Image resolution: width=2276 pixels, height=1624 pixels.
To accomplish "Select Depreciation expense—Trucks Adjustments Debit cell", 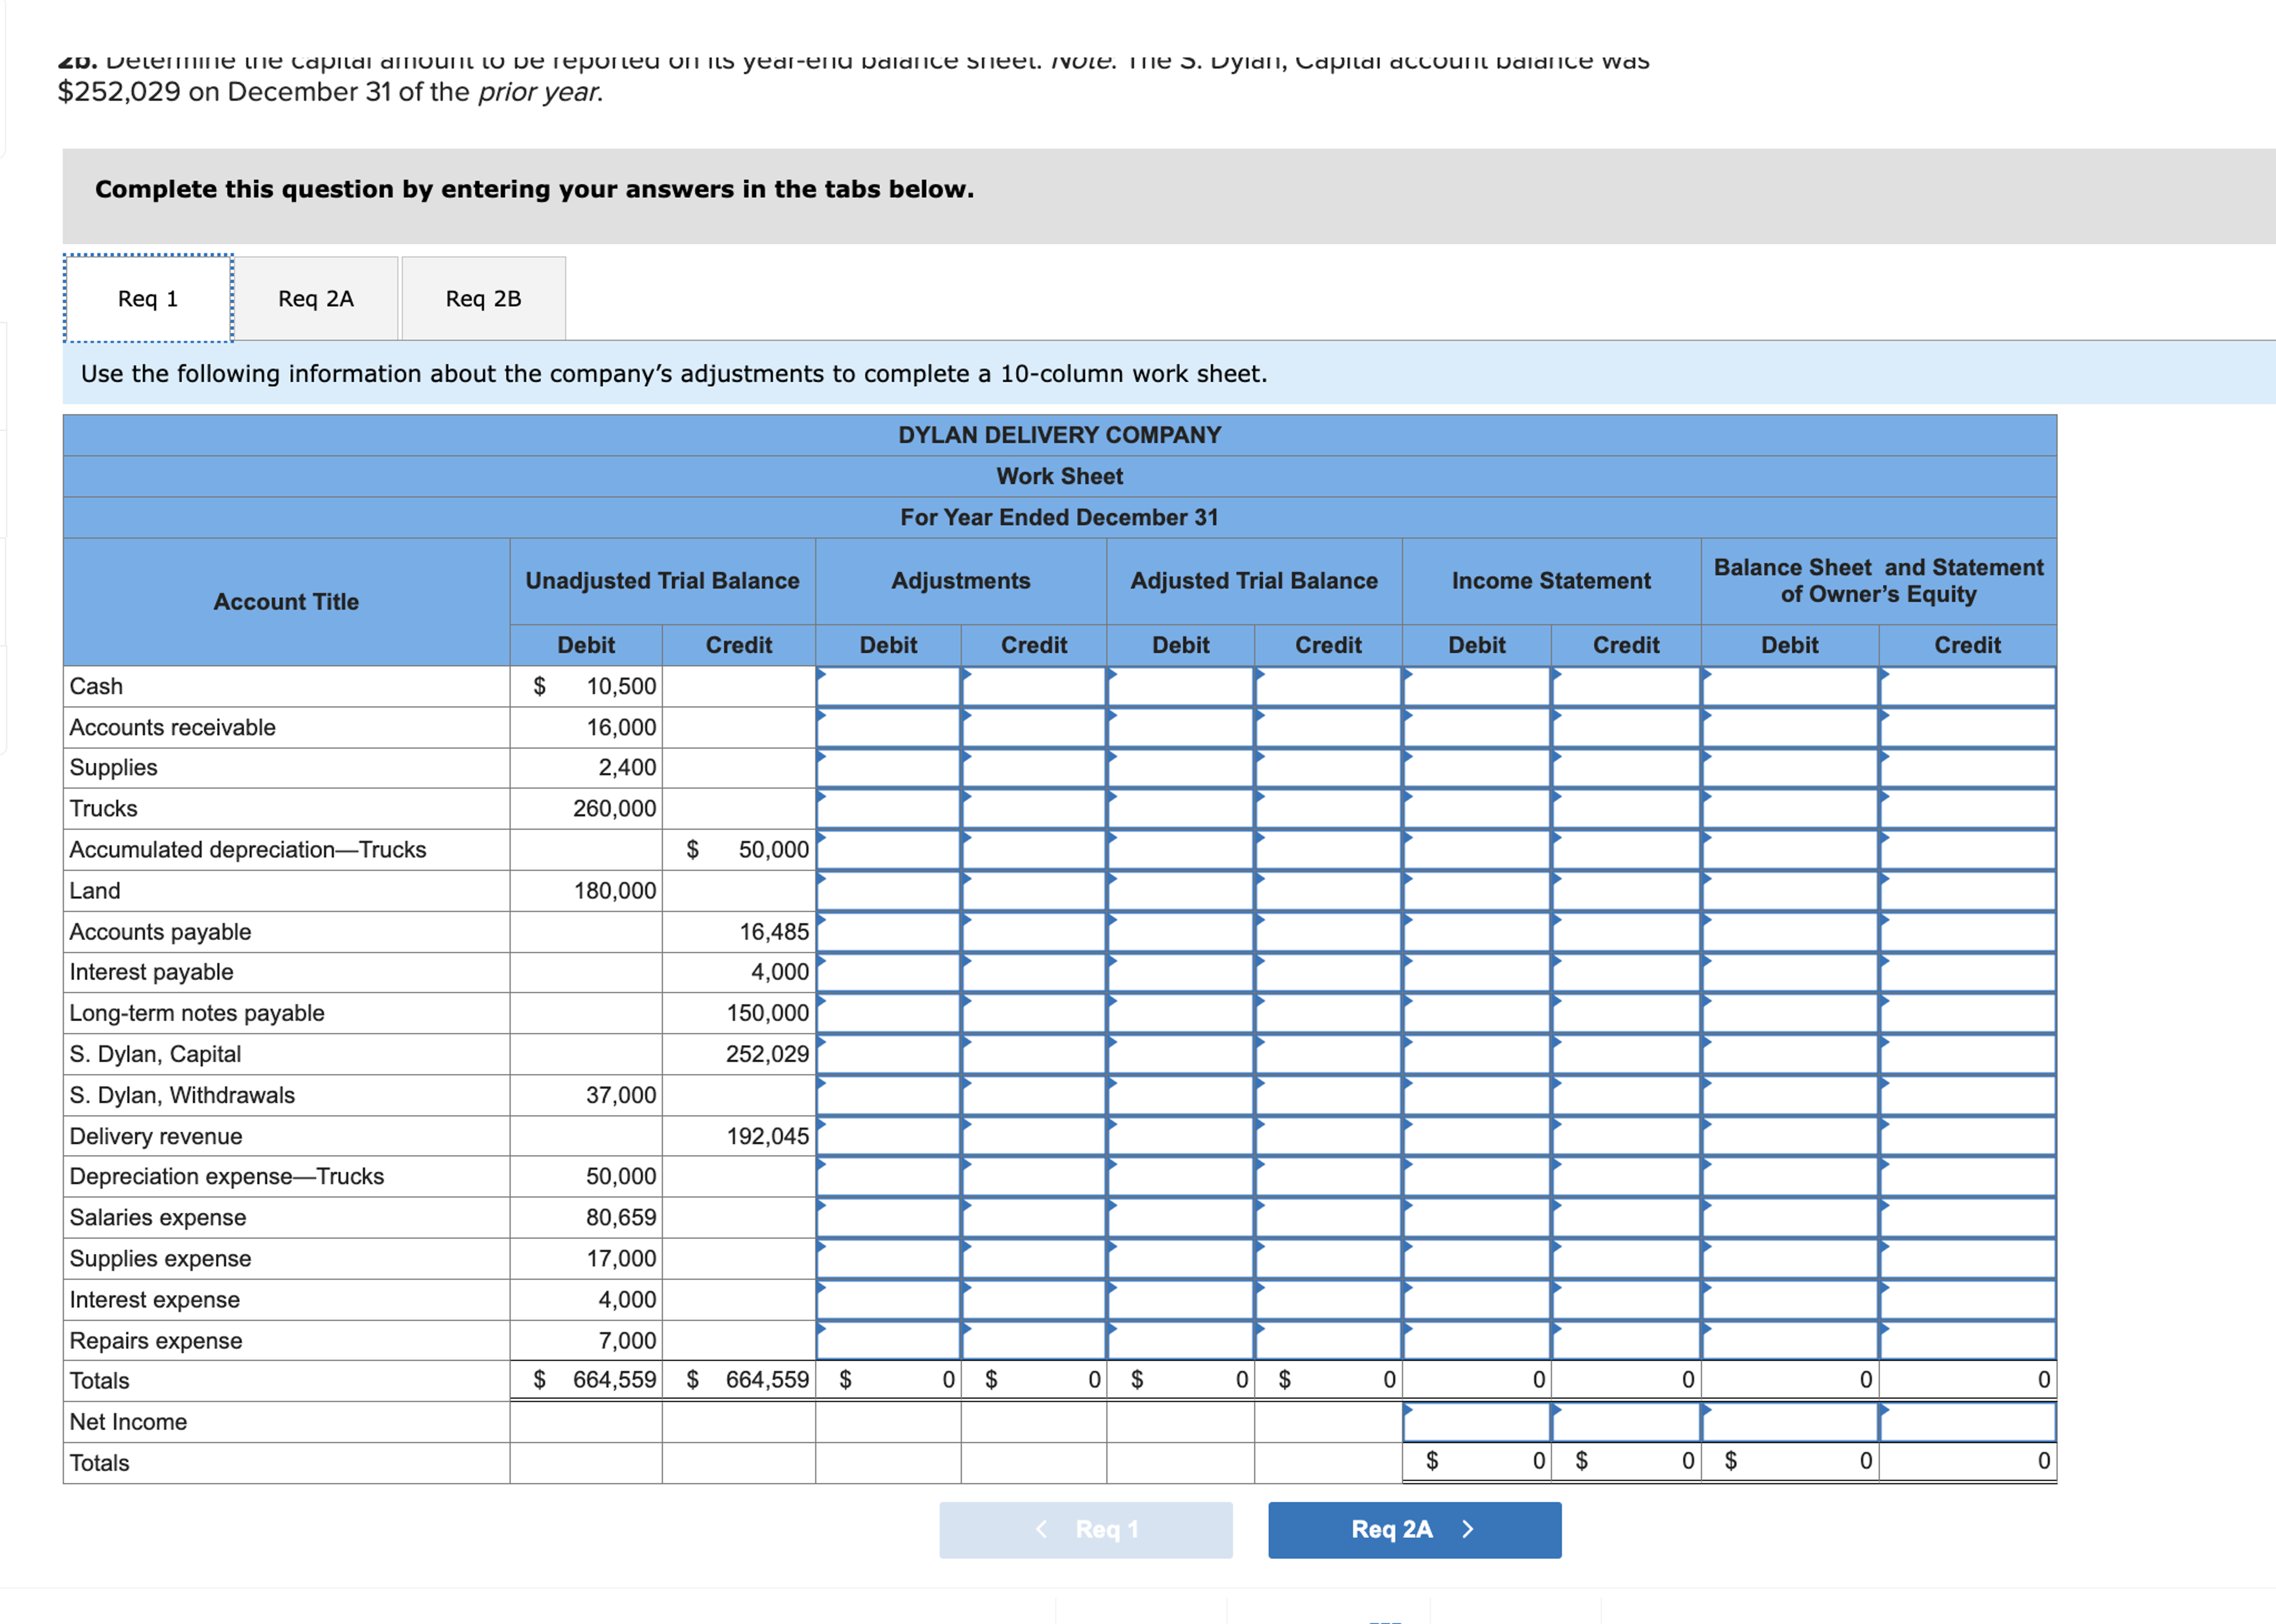I will tap(888, 1176).
